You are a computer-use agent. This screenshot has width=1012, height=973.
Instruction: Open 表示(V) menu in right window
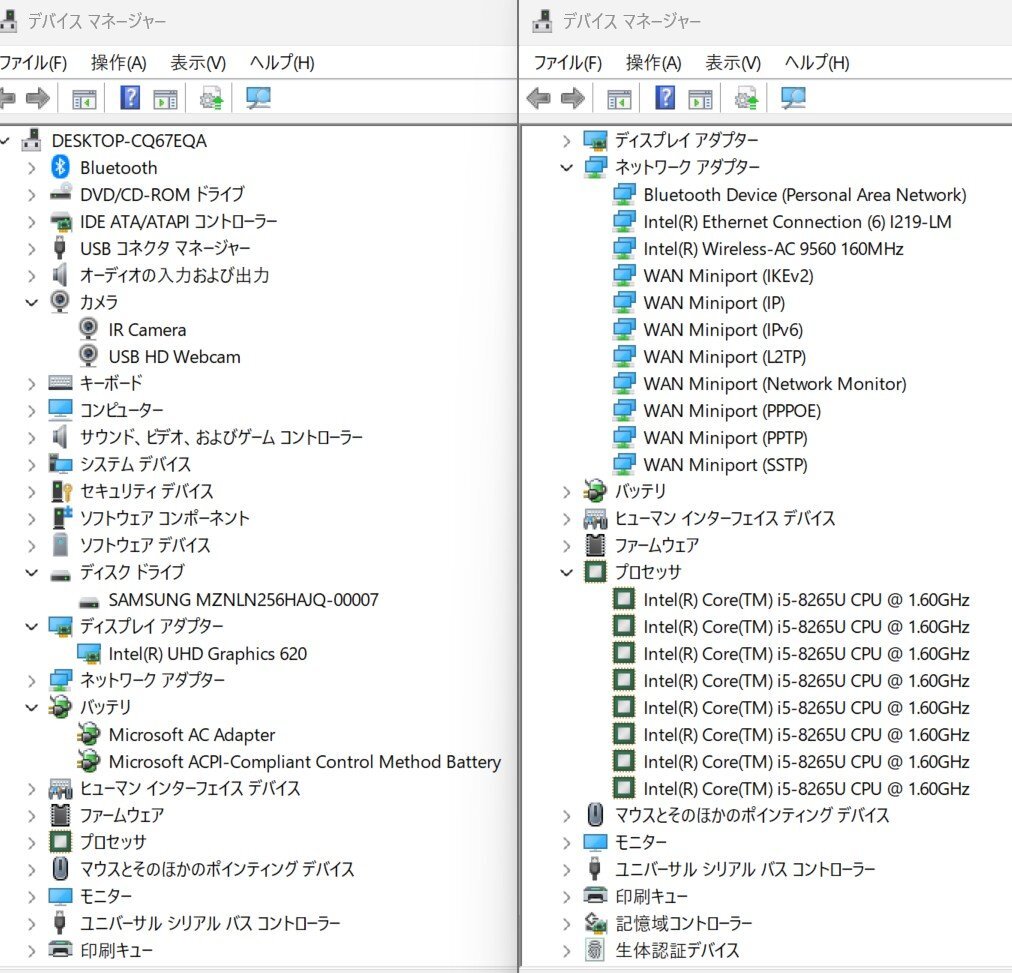pyautogui.click(x=733, y=63)
